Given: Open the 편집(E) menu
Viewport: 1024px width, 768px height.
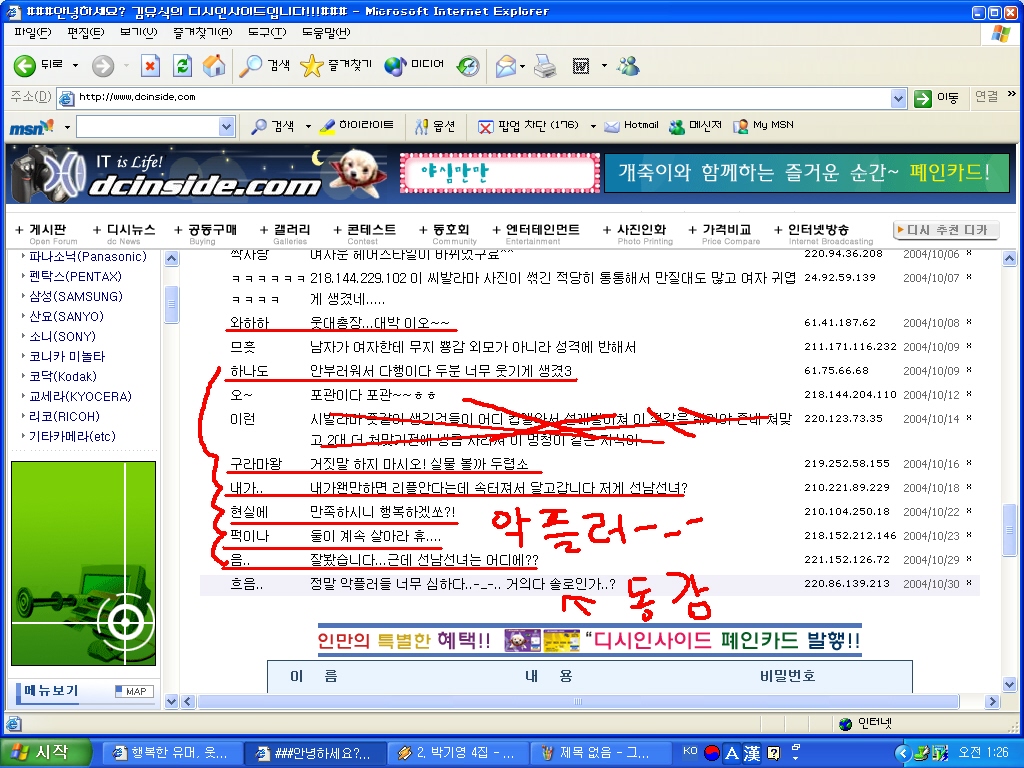Looking at the screenshot, I should [x=86, y=32].
